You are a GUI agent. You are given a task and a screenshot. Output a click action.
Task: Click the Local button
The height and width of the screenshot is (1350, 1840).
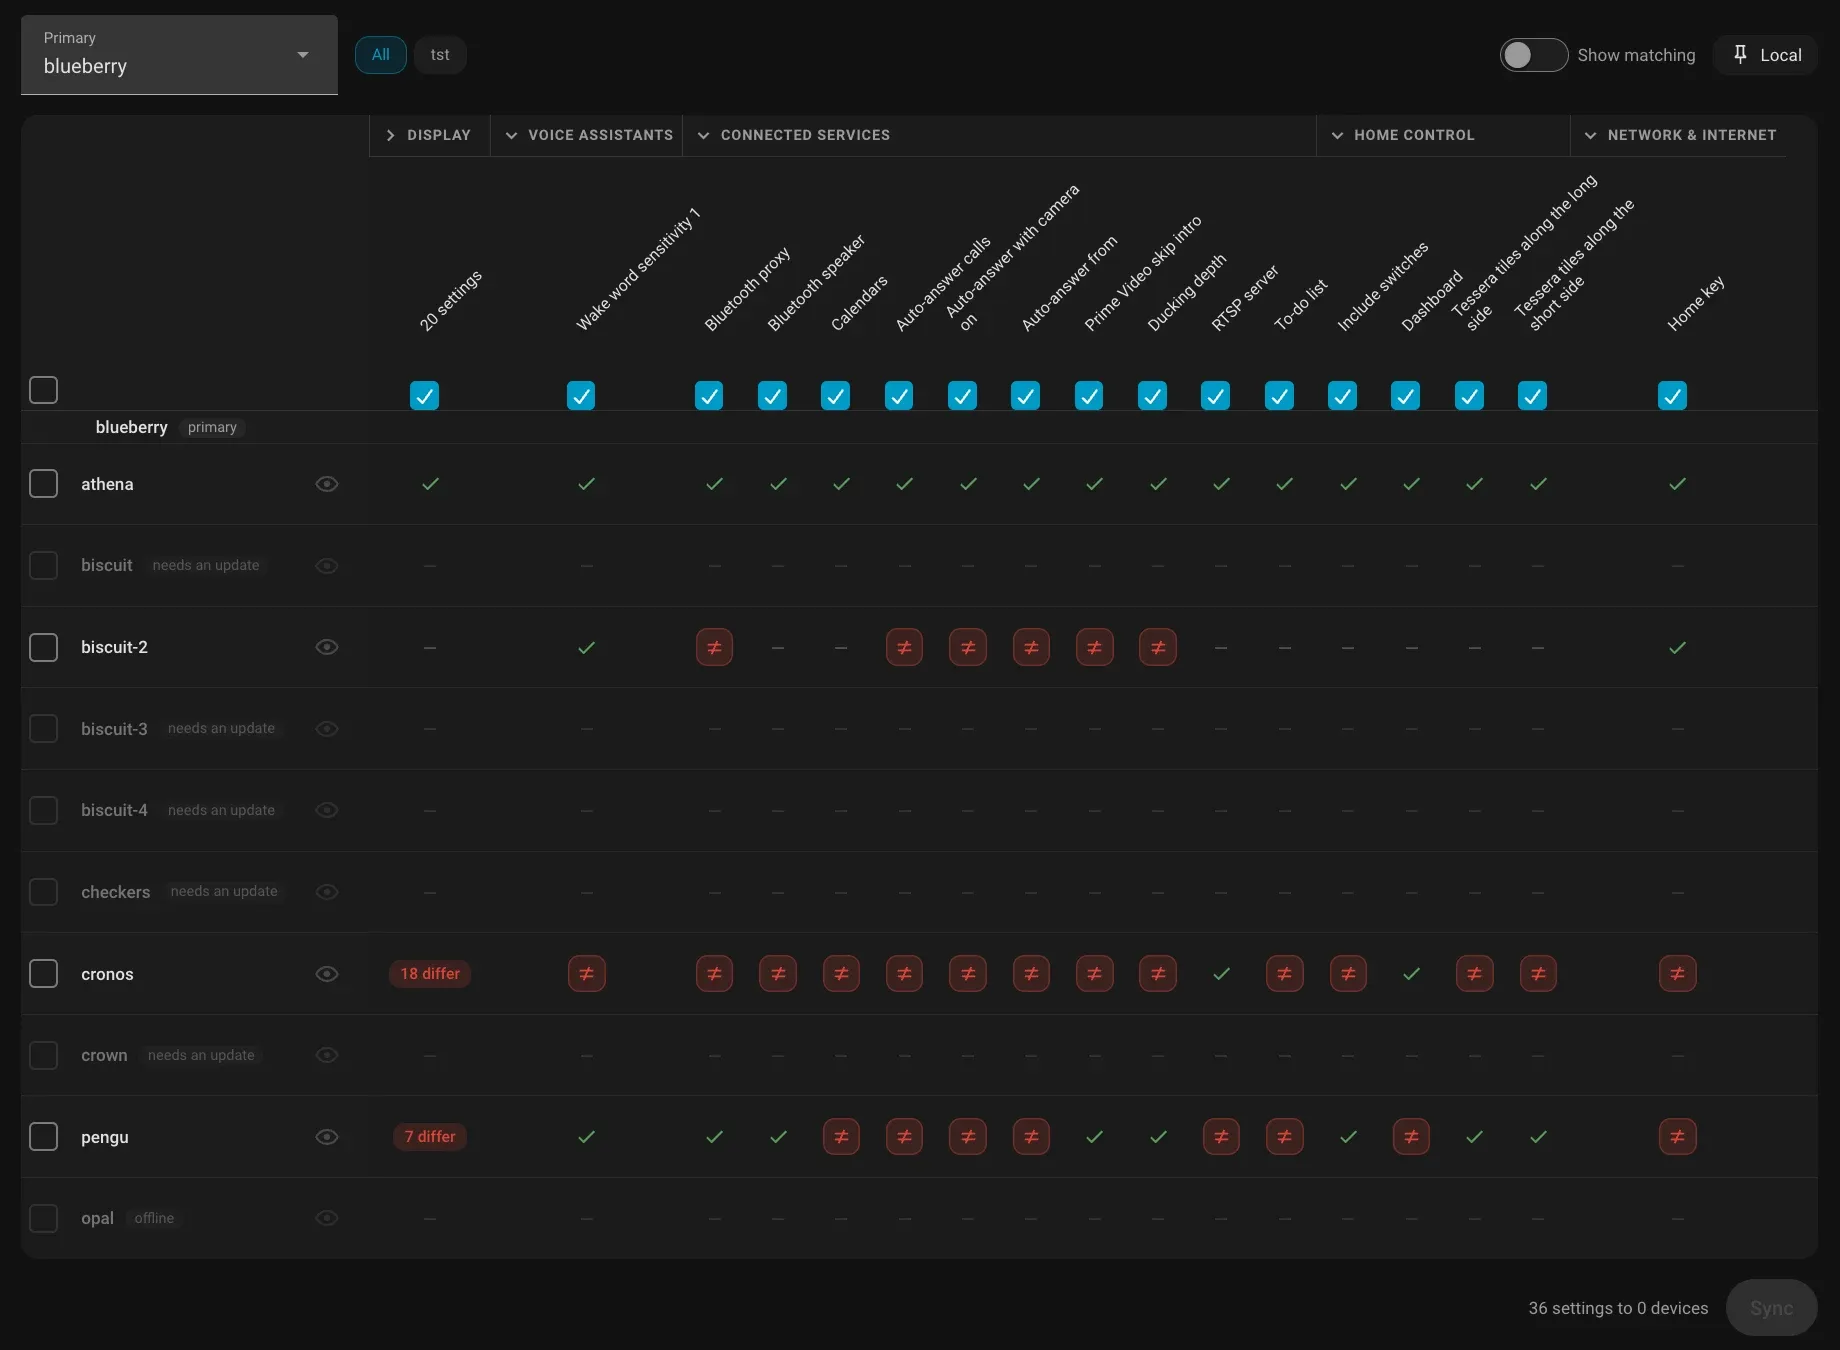(1766, 55)
